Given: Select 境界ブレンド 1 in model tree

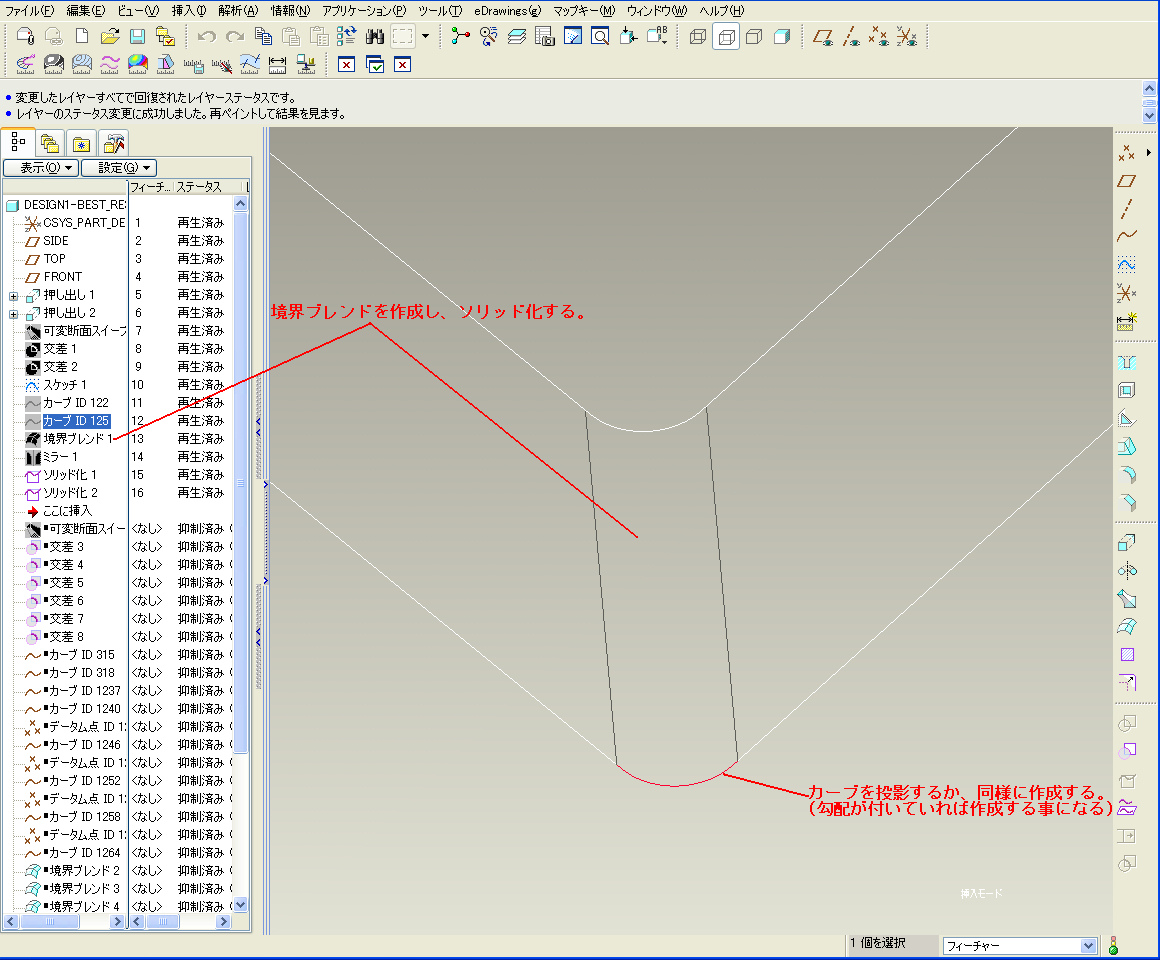Looking at the screenshot, I should pyautogui.click(x=77, y=439).
